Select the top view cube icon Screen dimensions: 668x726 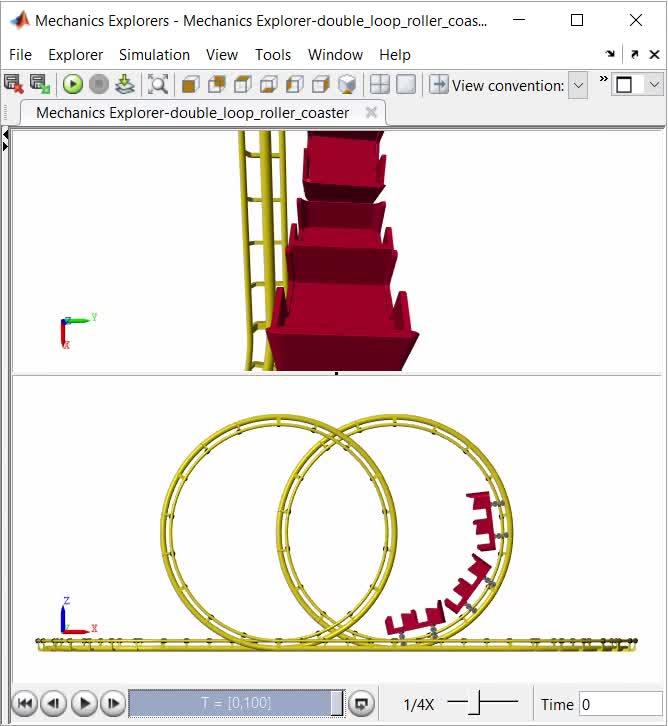pos(243,85)
